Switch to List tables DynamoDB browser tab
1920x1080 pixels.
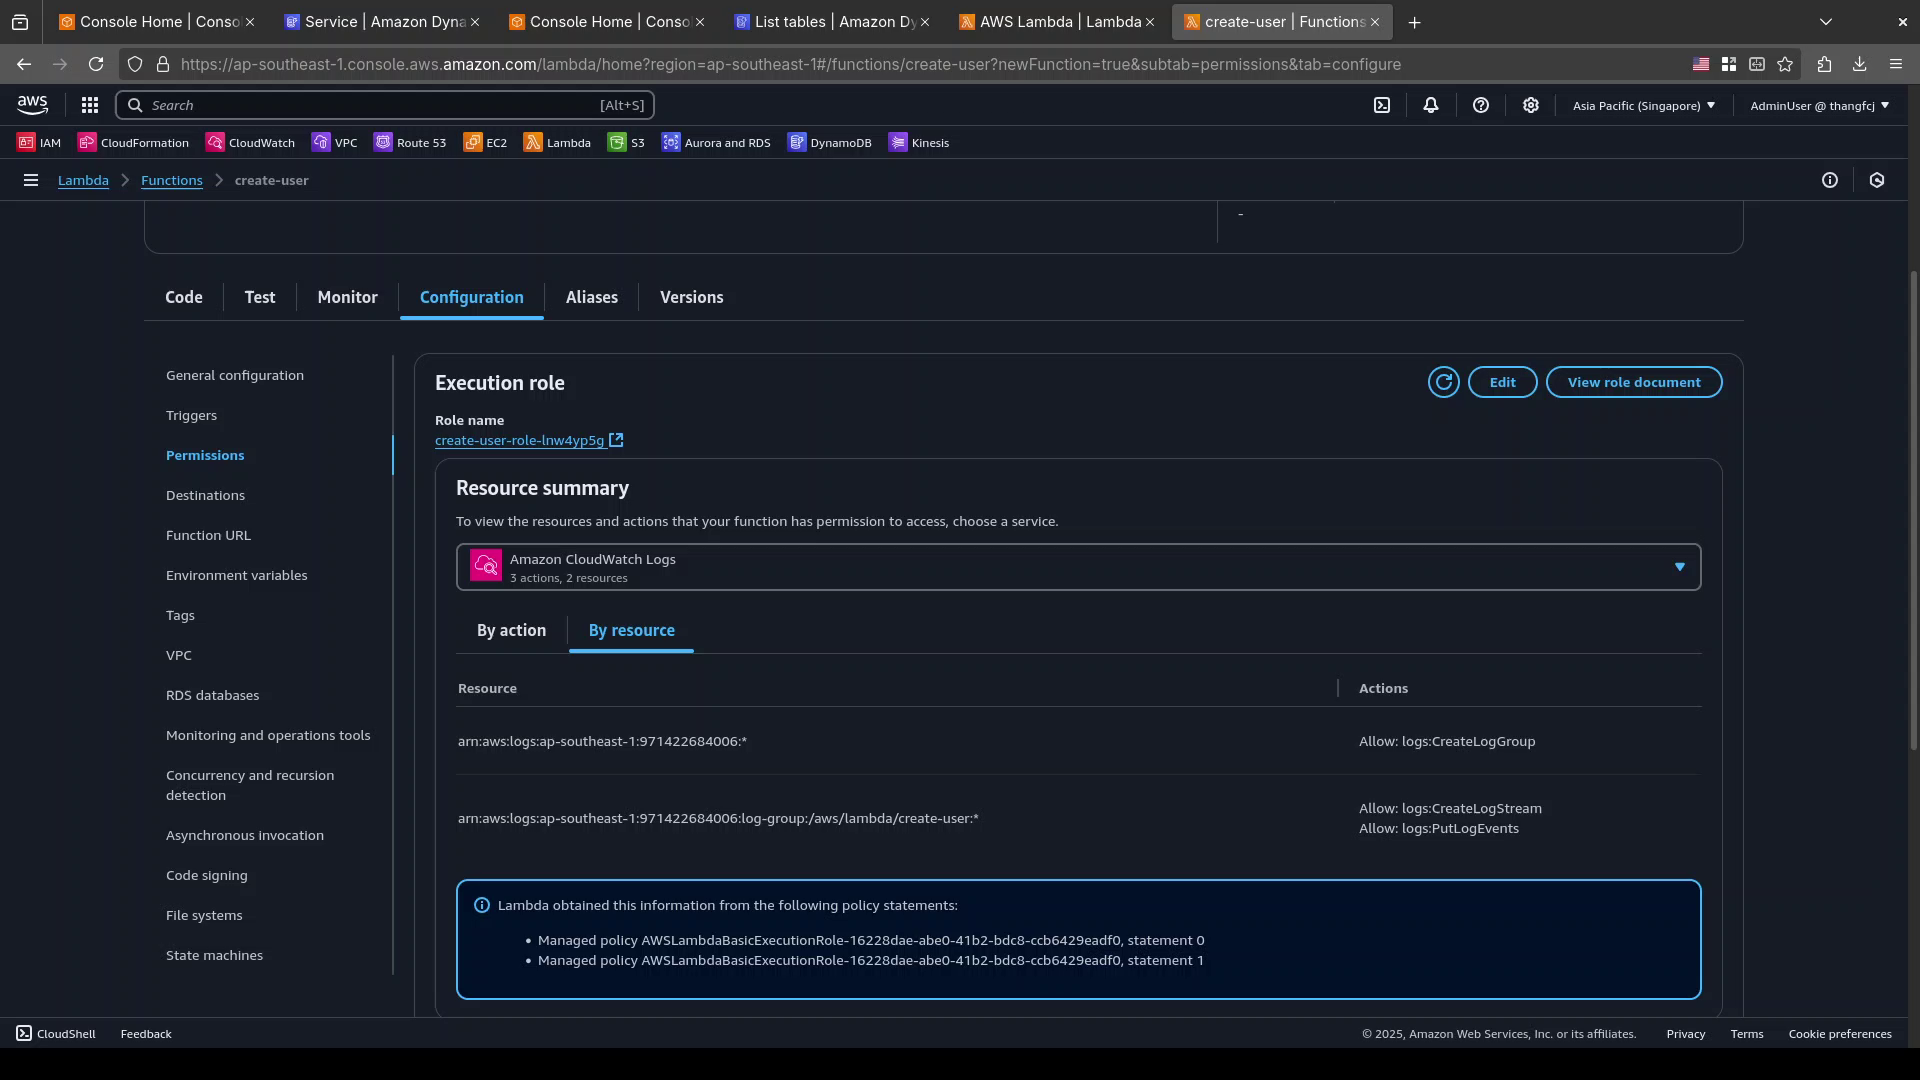pos(830,22)
